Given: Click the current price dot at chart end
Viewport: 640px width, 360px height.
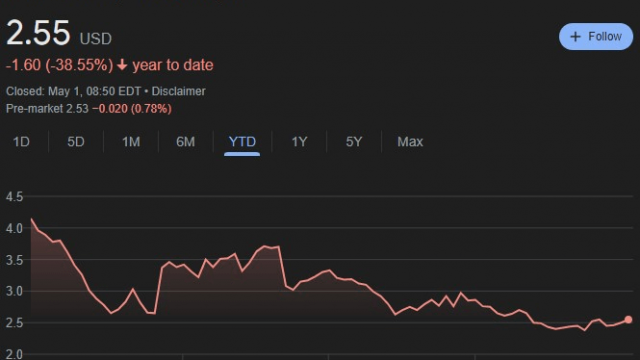Looking at the screenshot, I should [x=628, y=320].
